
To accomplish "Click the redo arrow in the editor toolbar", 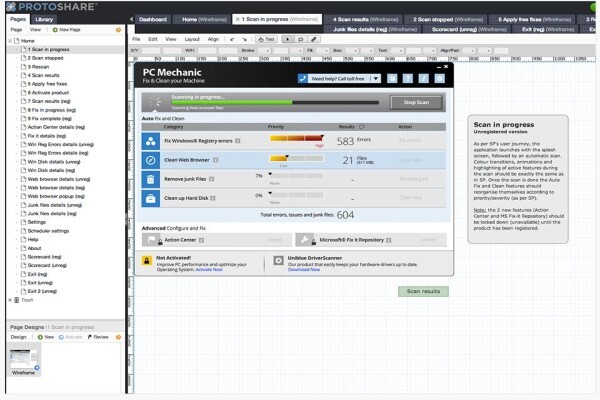I will [x=244, y=39].
